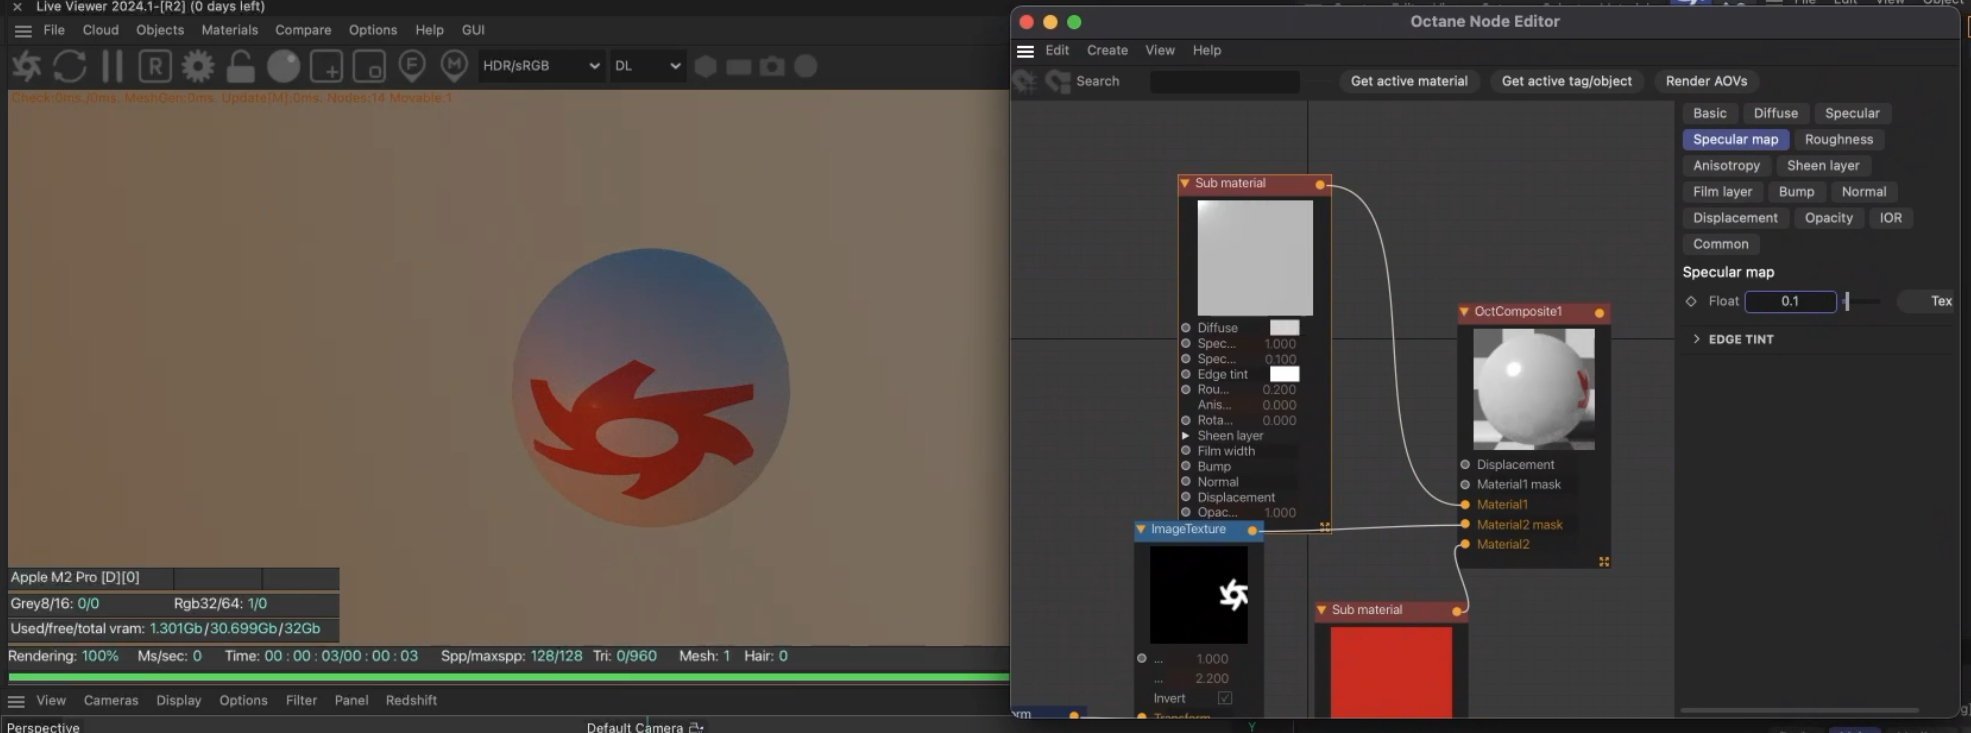Click the OctComposite1 sphere preview

(x=1534, y=389)
